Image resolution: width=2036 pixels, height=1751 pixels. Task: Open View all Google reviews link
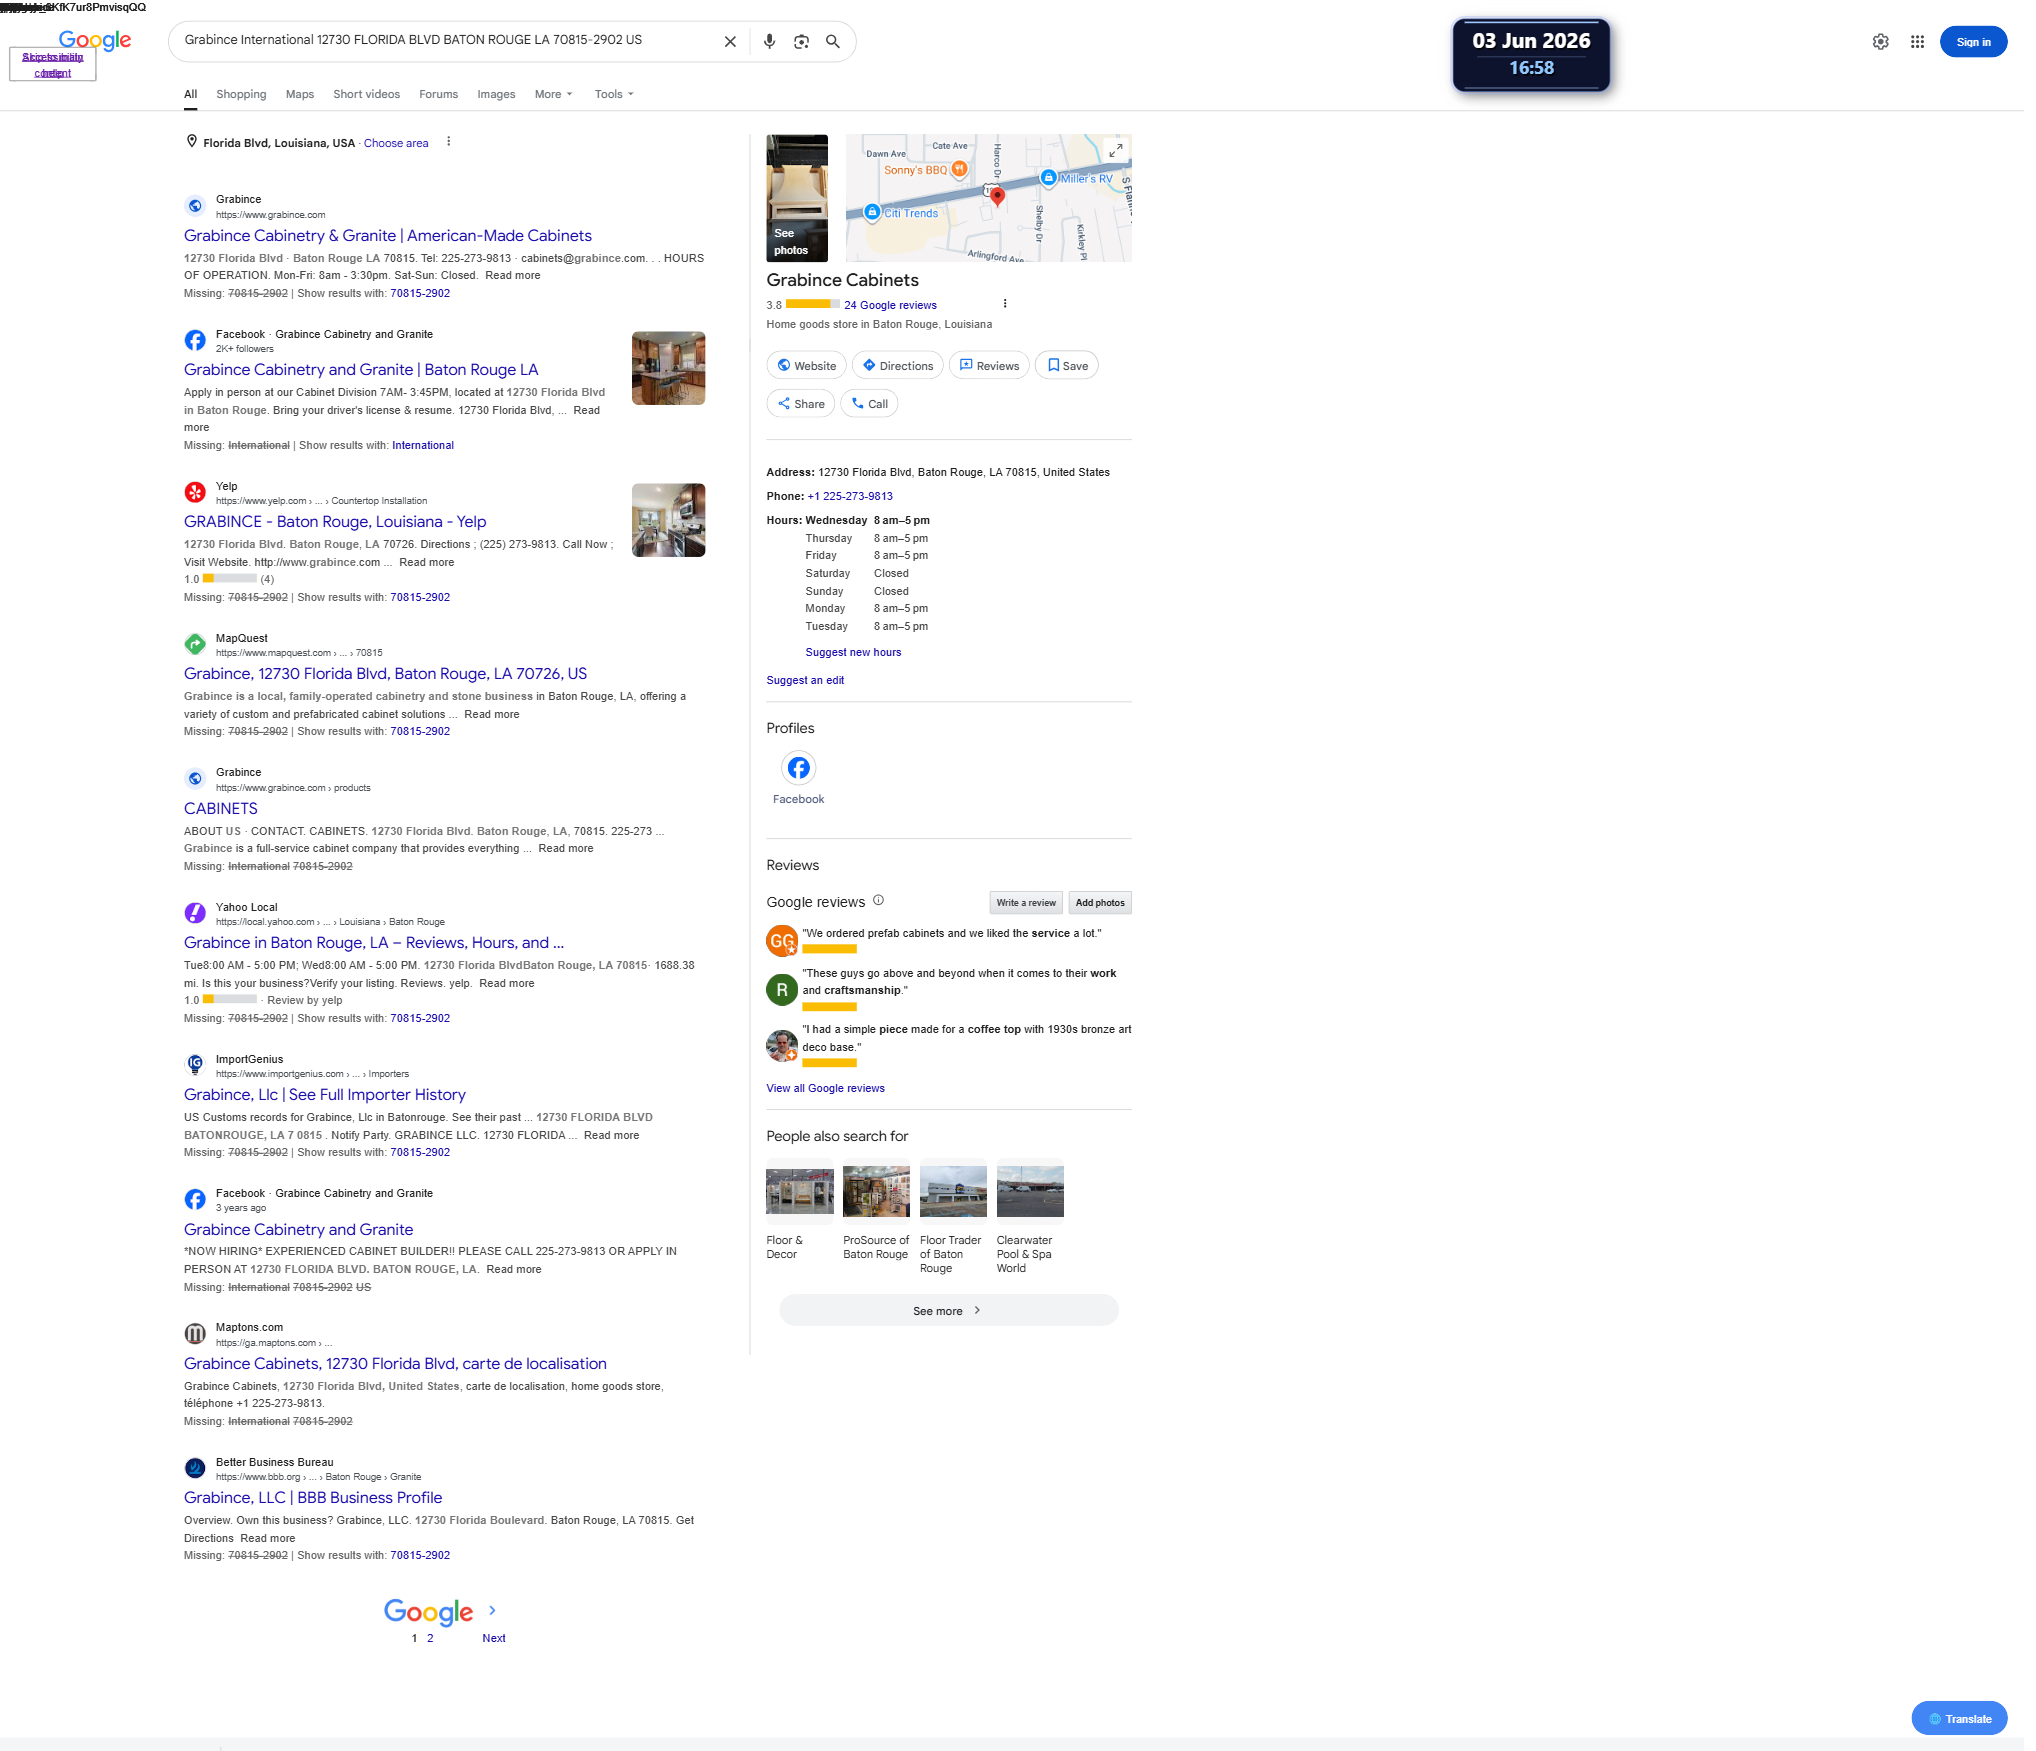point(825,1088)
